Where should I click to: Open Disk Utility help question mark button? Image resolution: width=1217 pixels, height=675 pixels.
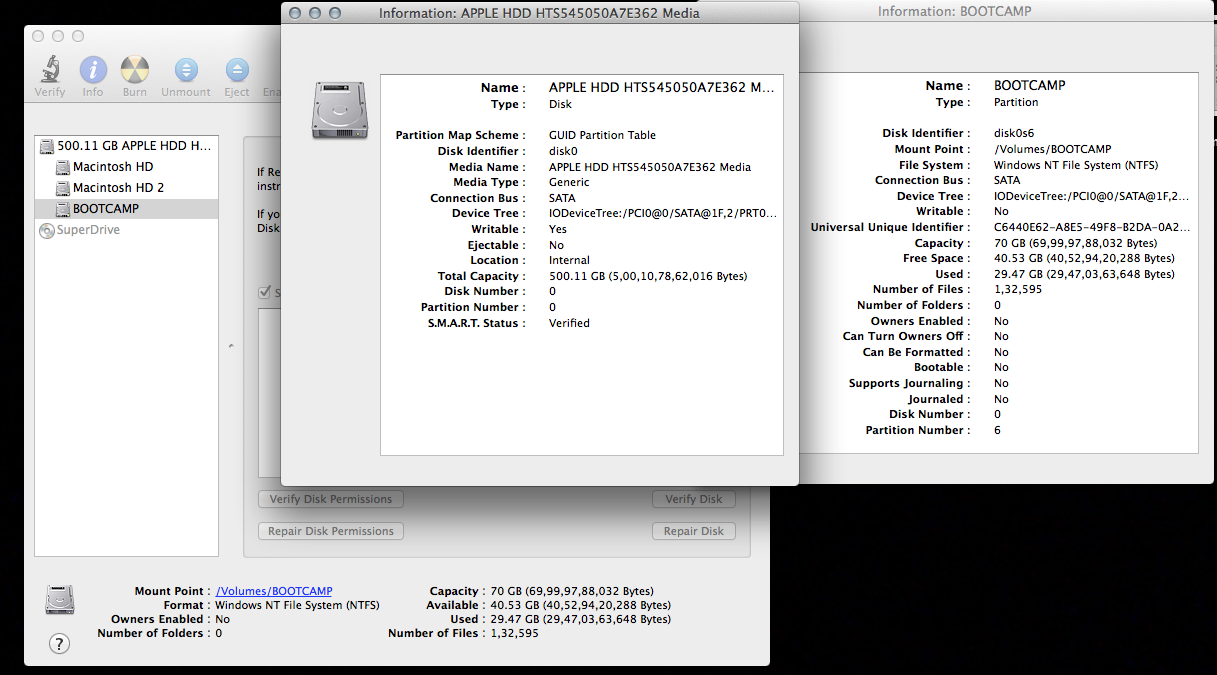click(60, 644)
